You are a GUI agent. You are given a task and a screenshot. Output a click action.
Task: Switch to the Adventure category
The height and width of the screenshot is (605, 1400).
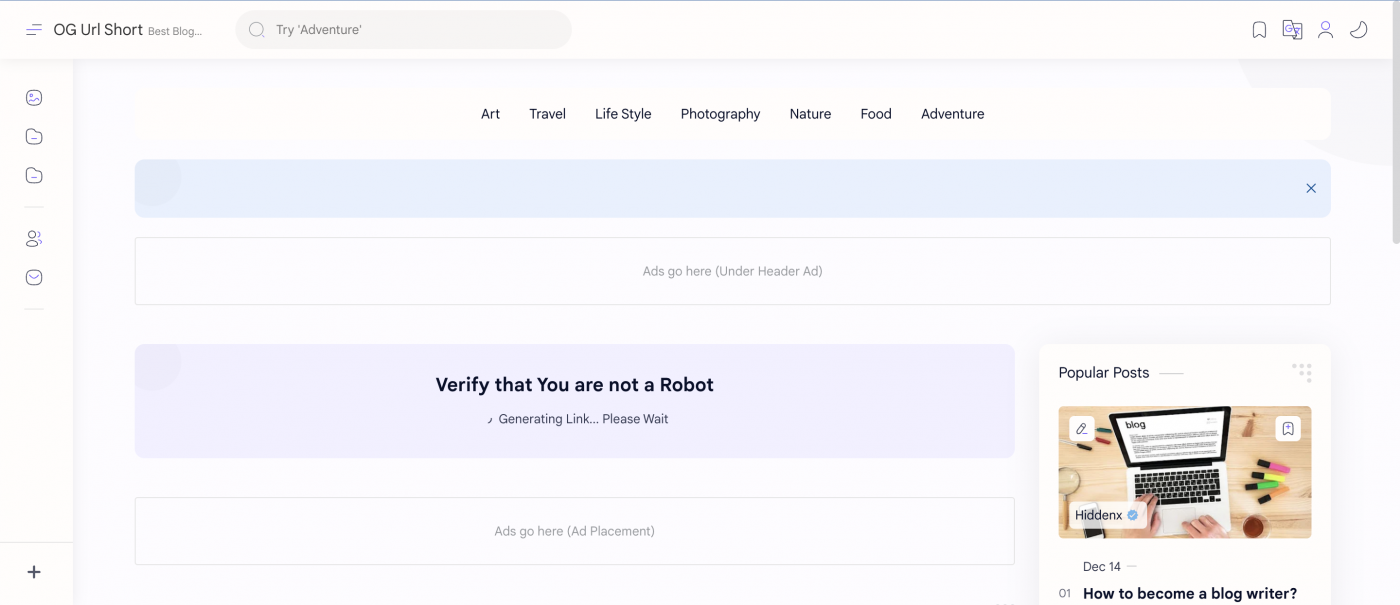point(952,113)
